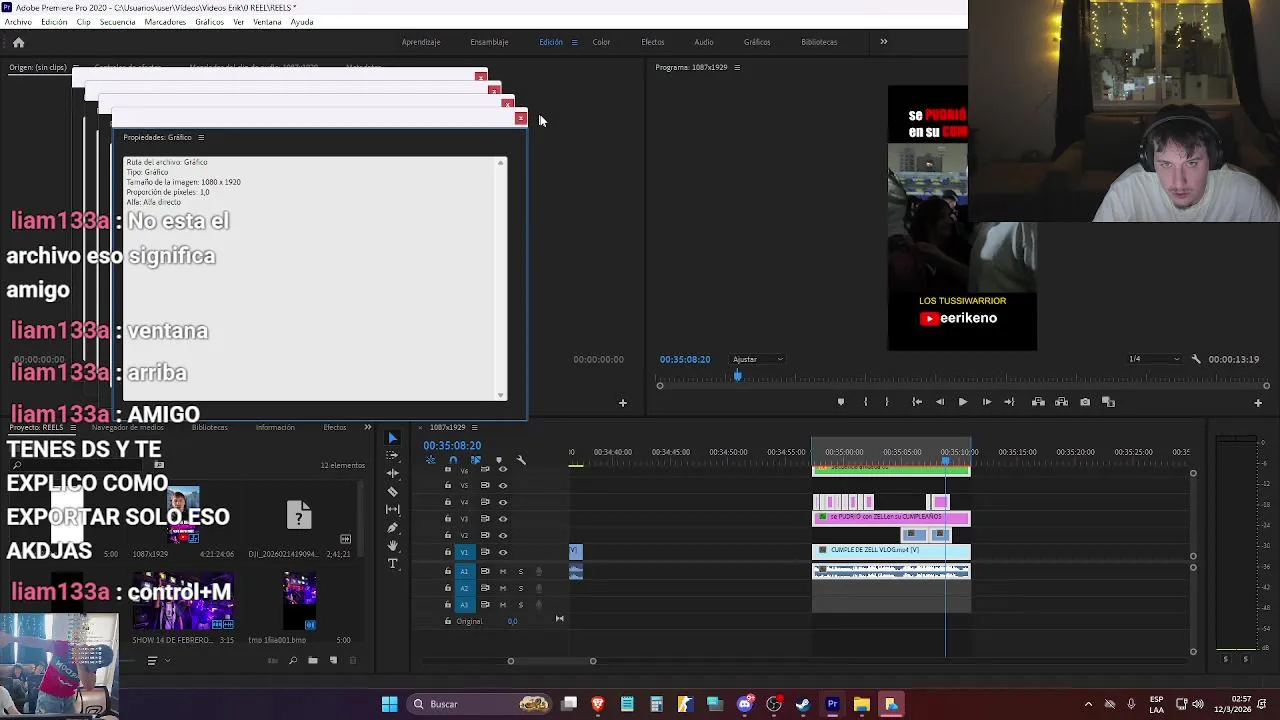Open Archivo menu
This screenshot has width=1280, height=720.
click(x=19, y=22)
